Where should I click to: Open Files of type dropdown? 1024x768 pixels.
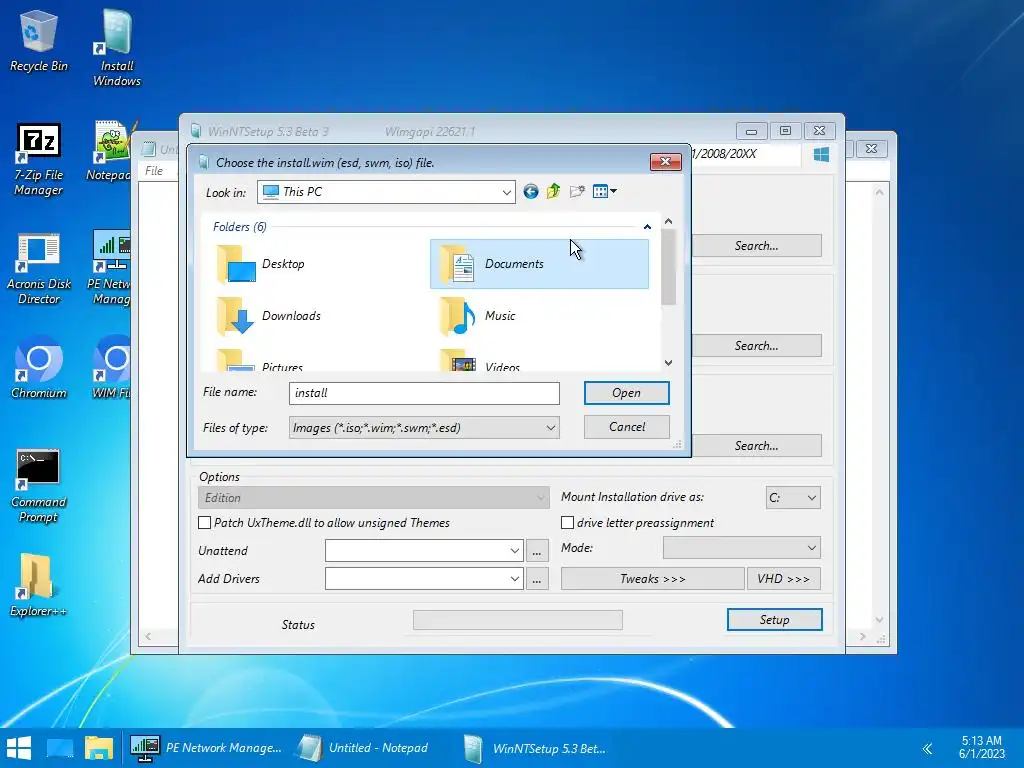click(x=551, y=428)
